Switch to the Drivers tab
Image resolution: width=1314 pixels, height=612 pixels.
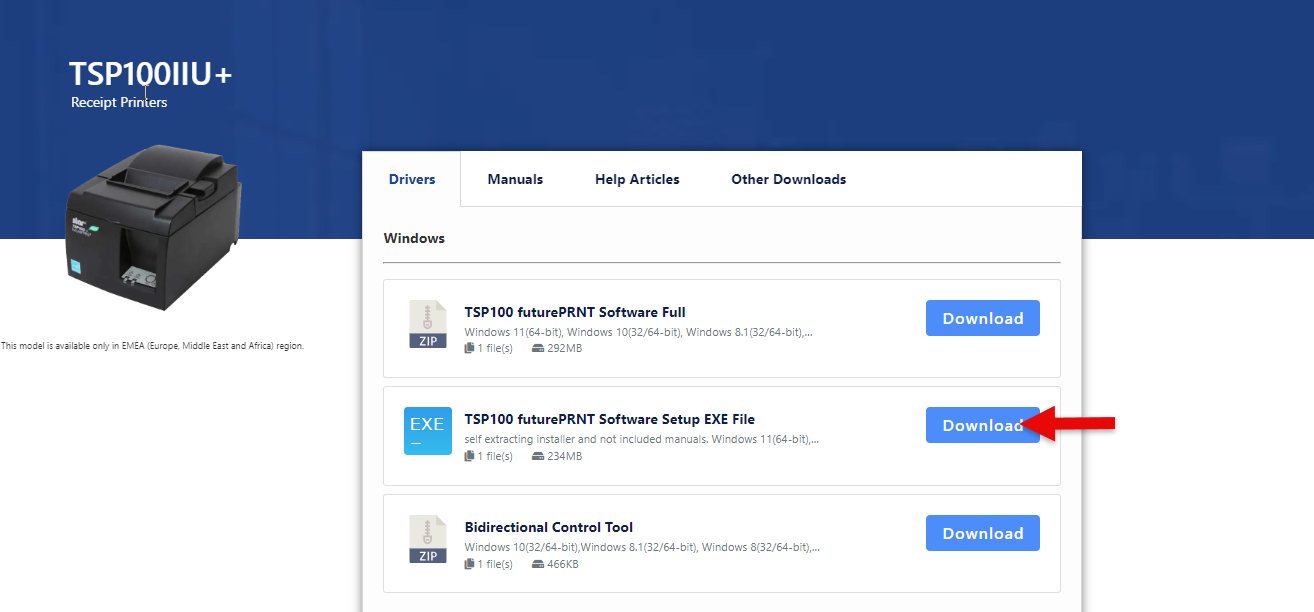(x=412, y=180)
